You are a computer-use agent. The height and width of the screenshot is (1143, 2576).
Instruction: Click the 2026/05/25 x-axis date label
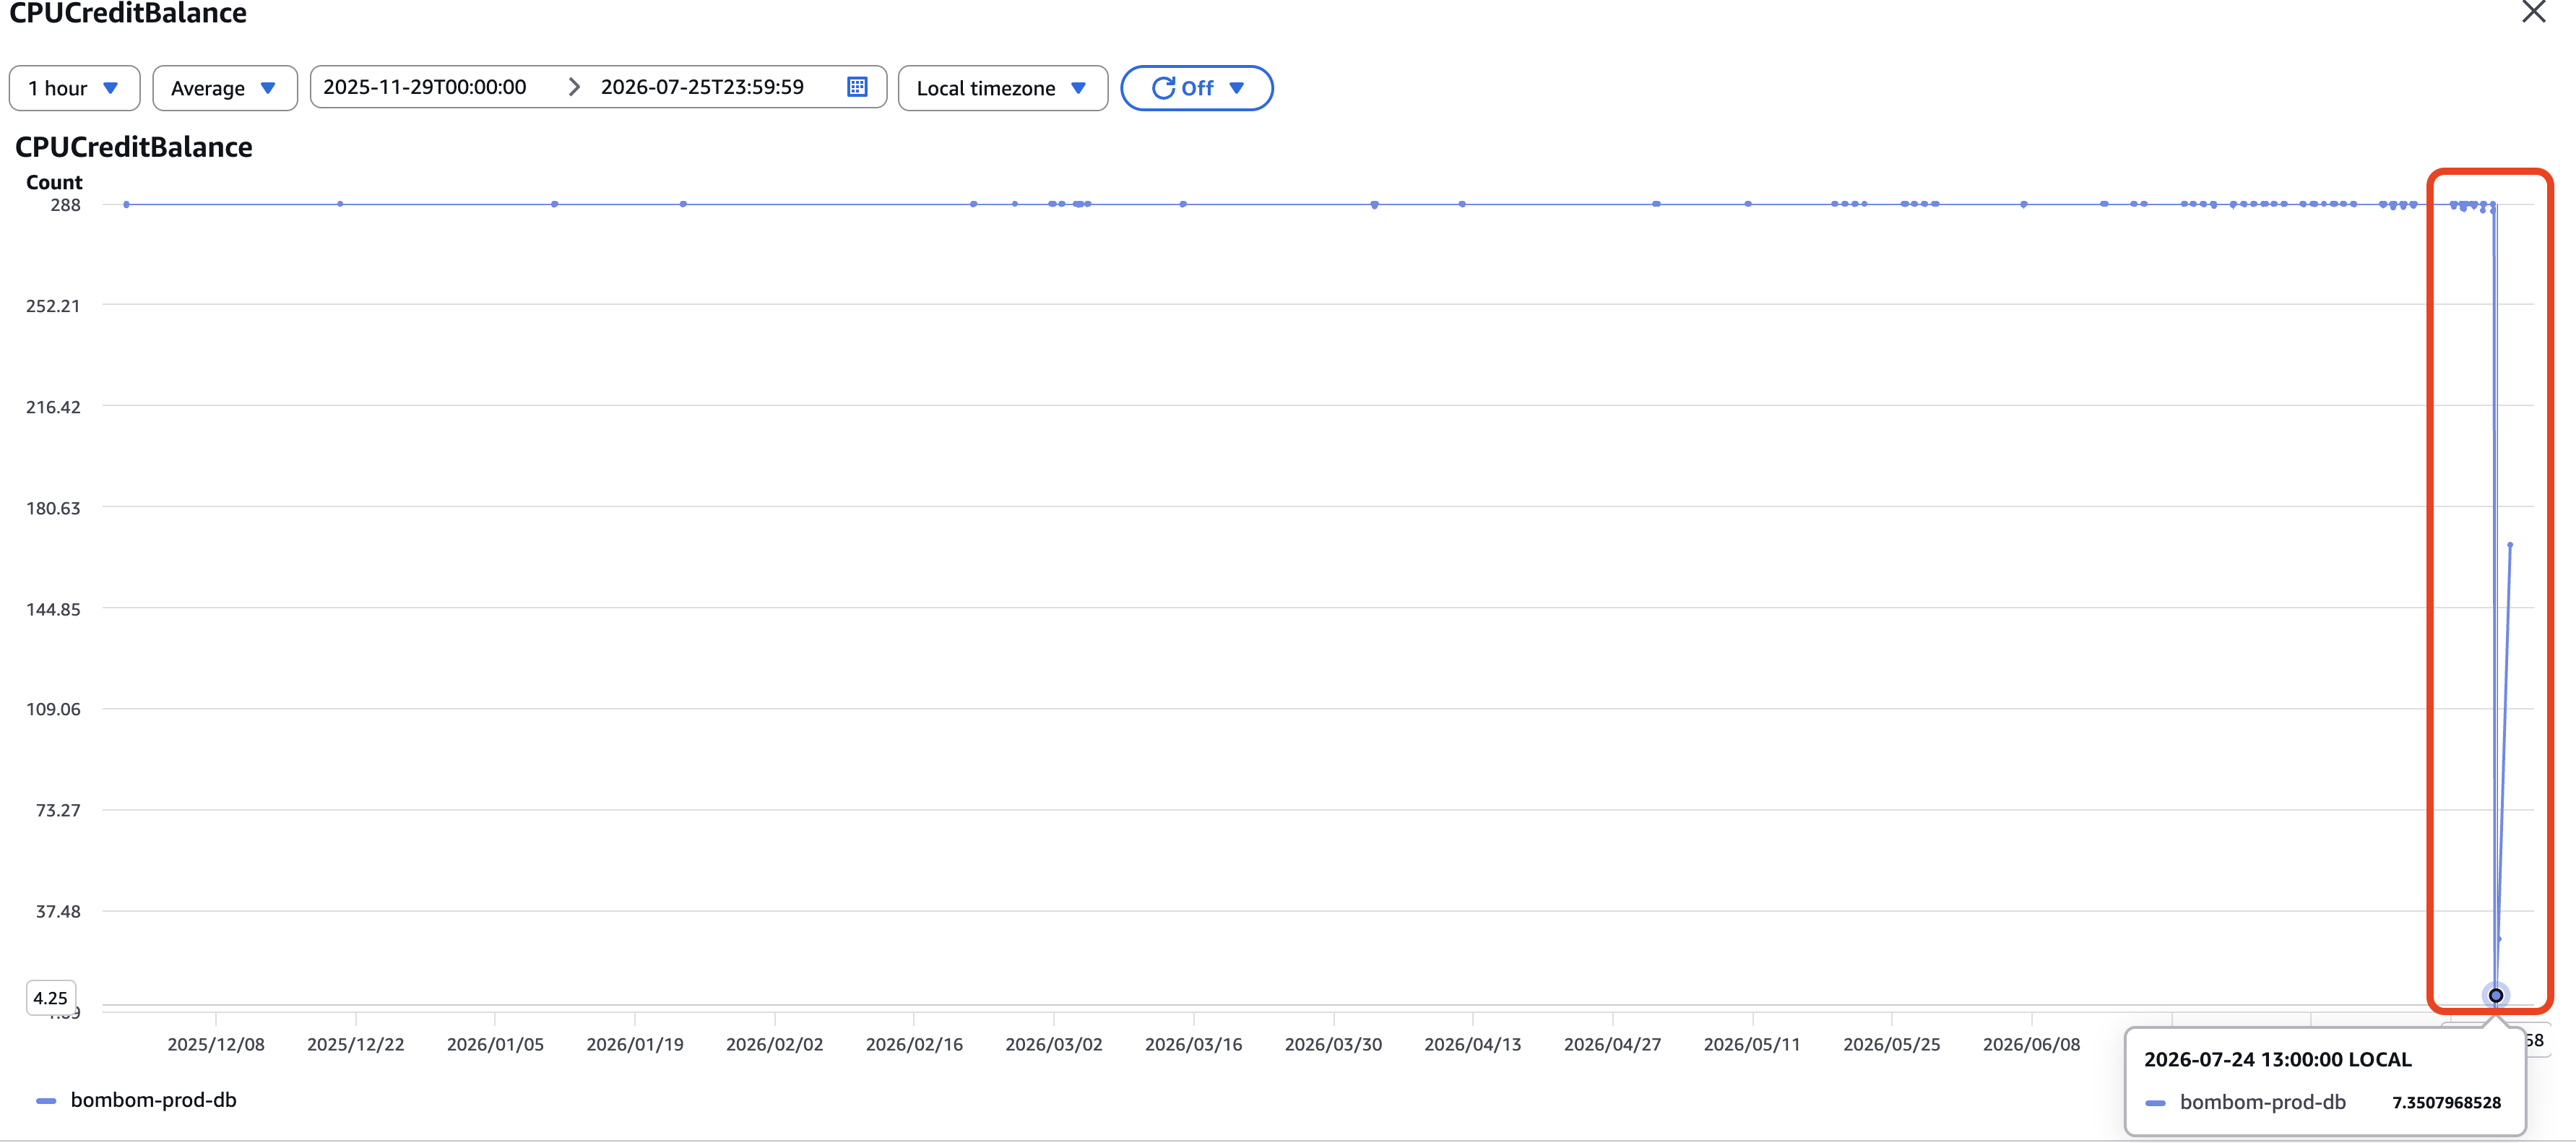[1892, 1044]
